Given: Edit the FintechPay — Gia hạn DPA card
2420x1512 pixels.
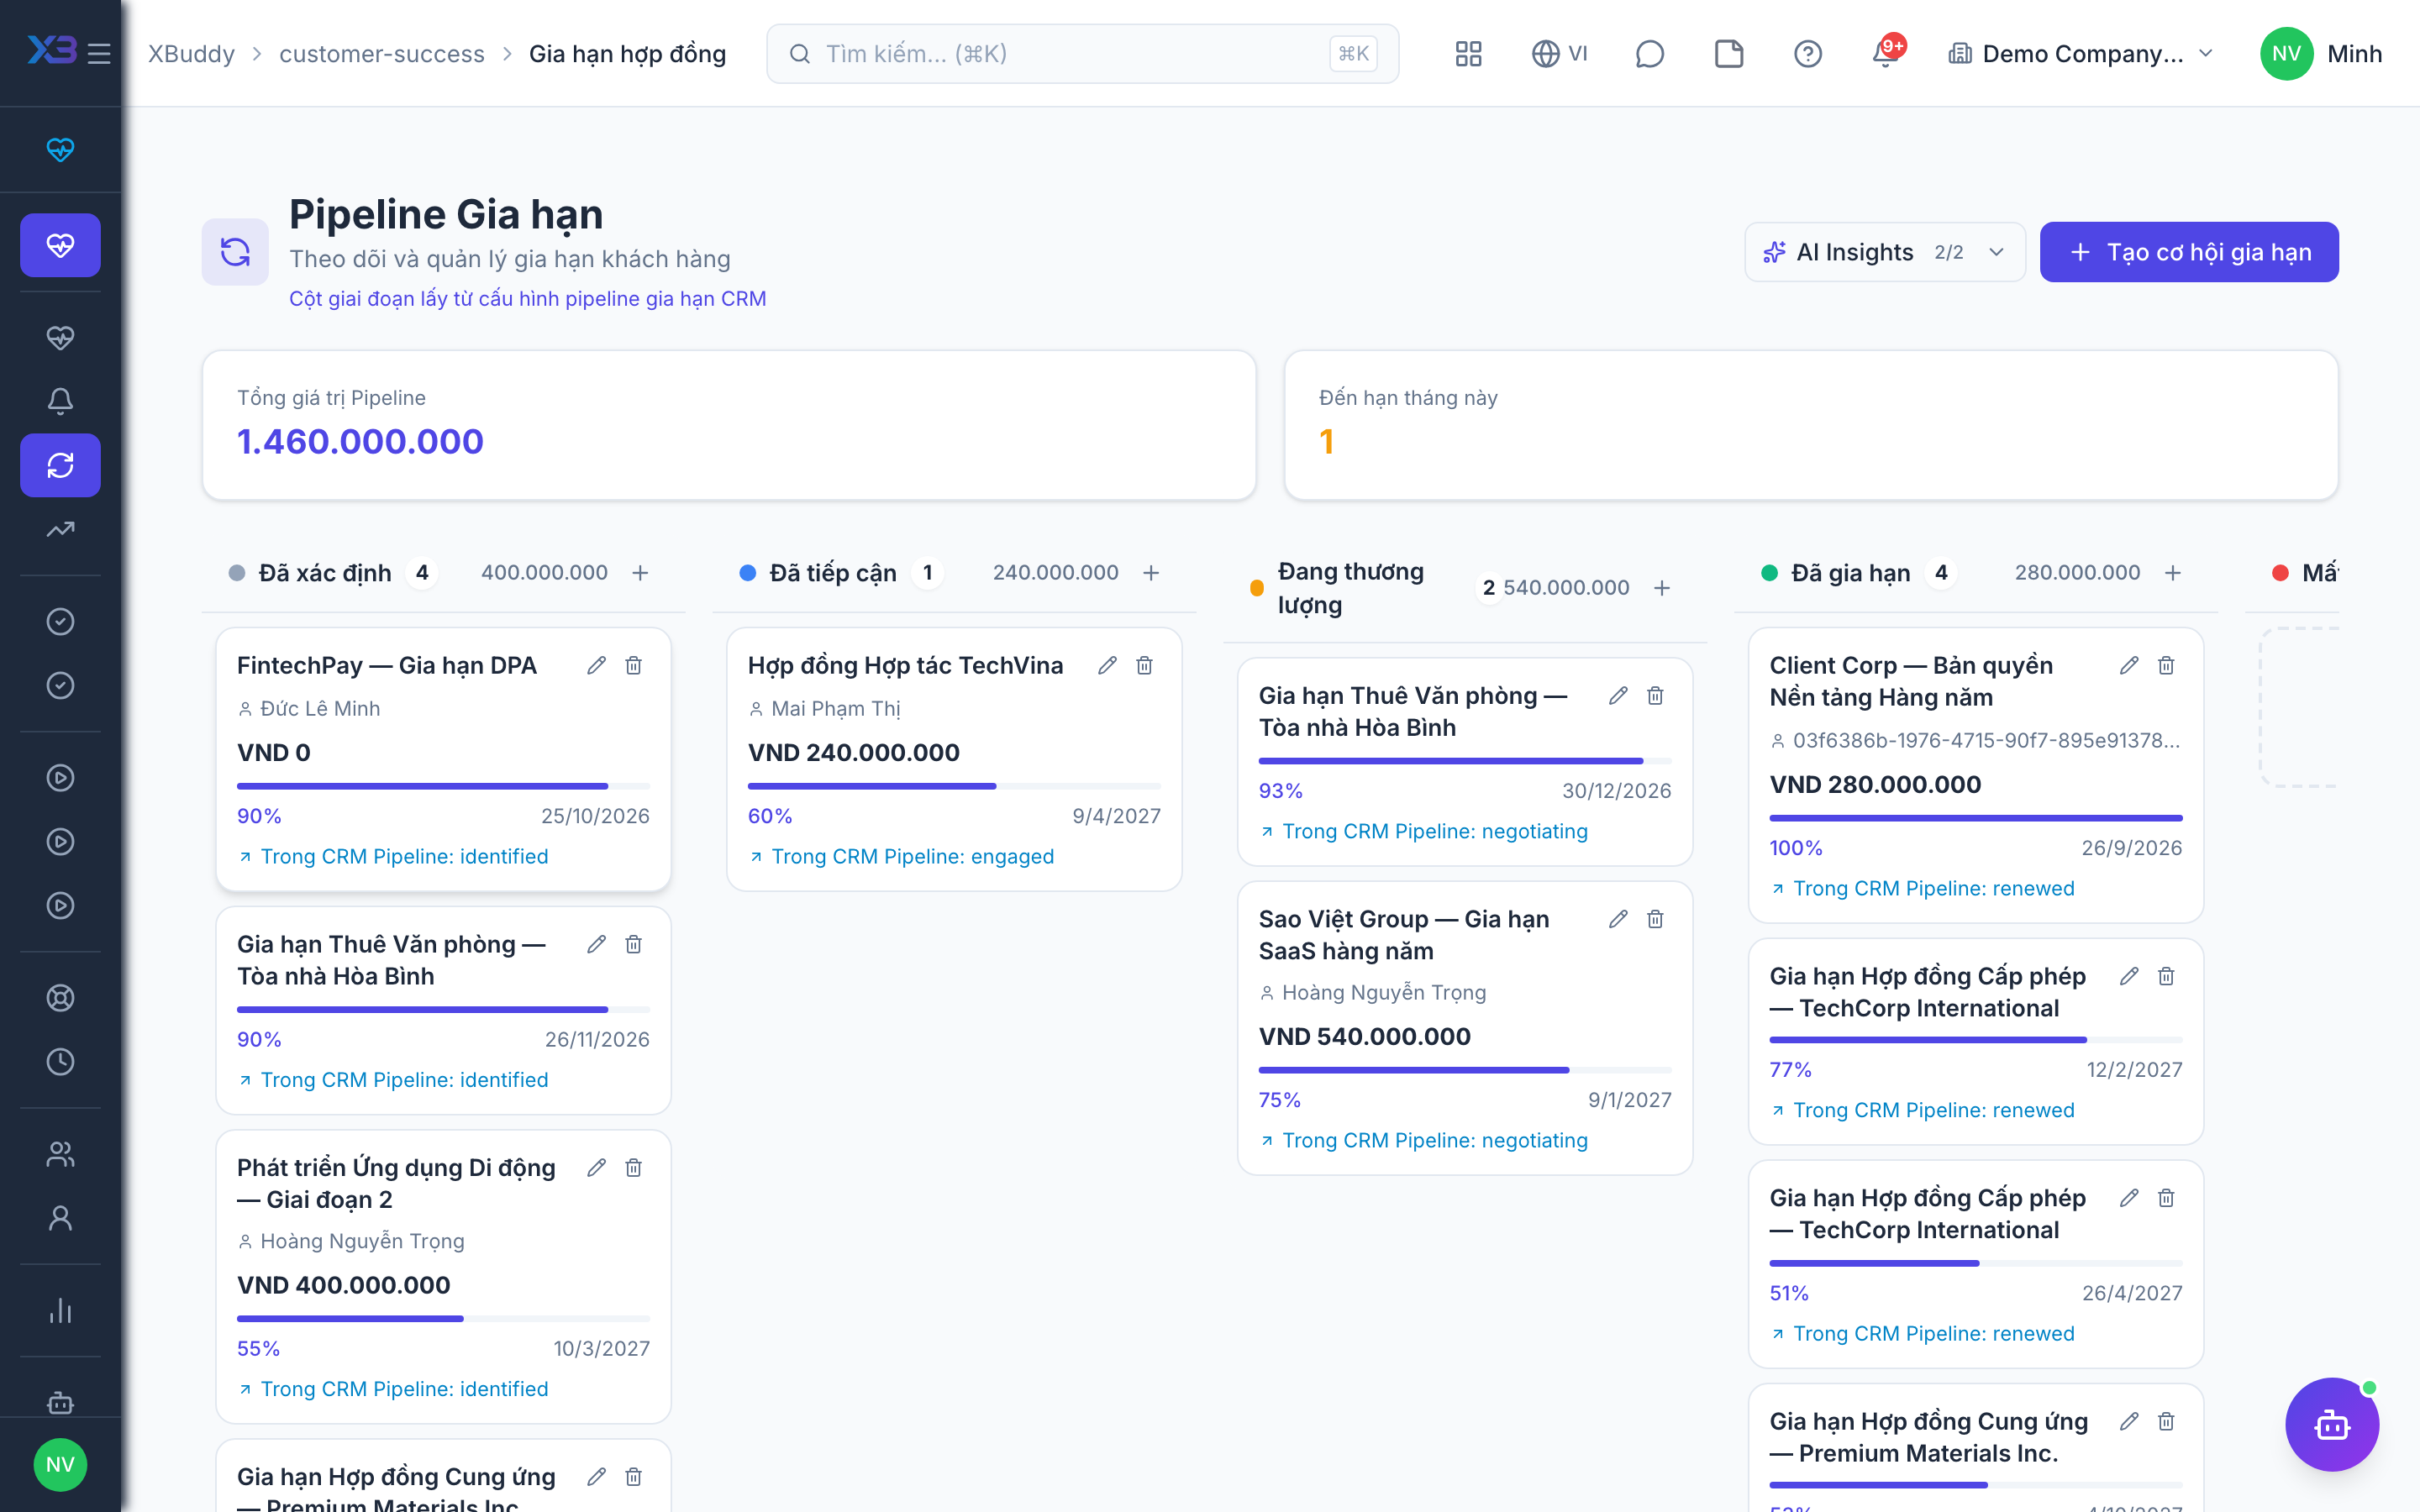Looking at the screenshot, I should 596,665.
